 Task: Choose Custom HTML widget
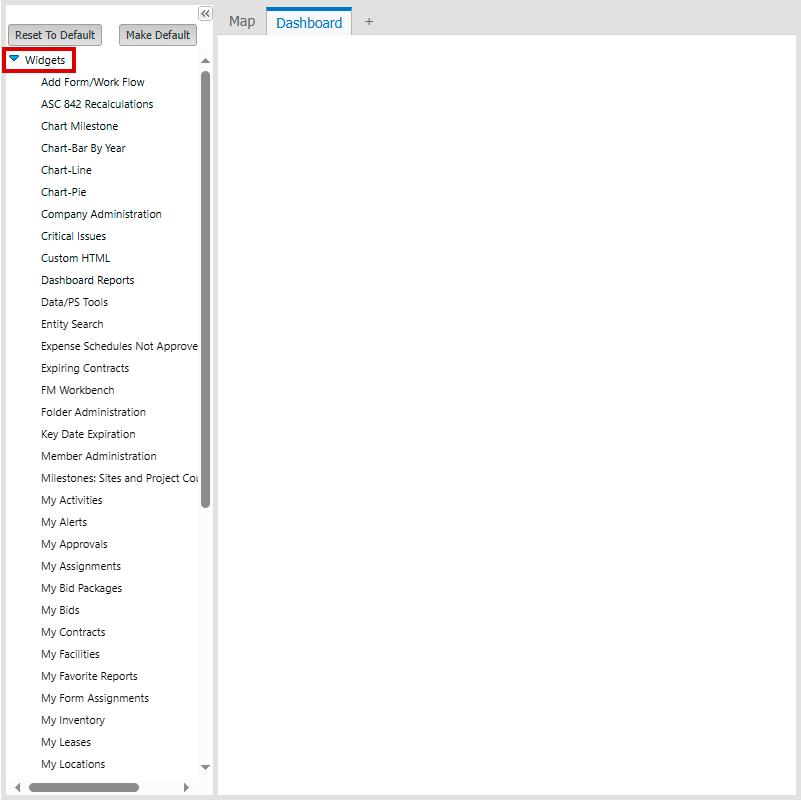(x=76, y=258)
